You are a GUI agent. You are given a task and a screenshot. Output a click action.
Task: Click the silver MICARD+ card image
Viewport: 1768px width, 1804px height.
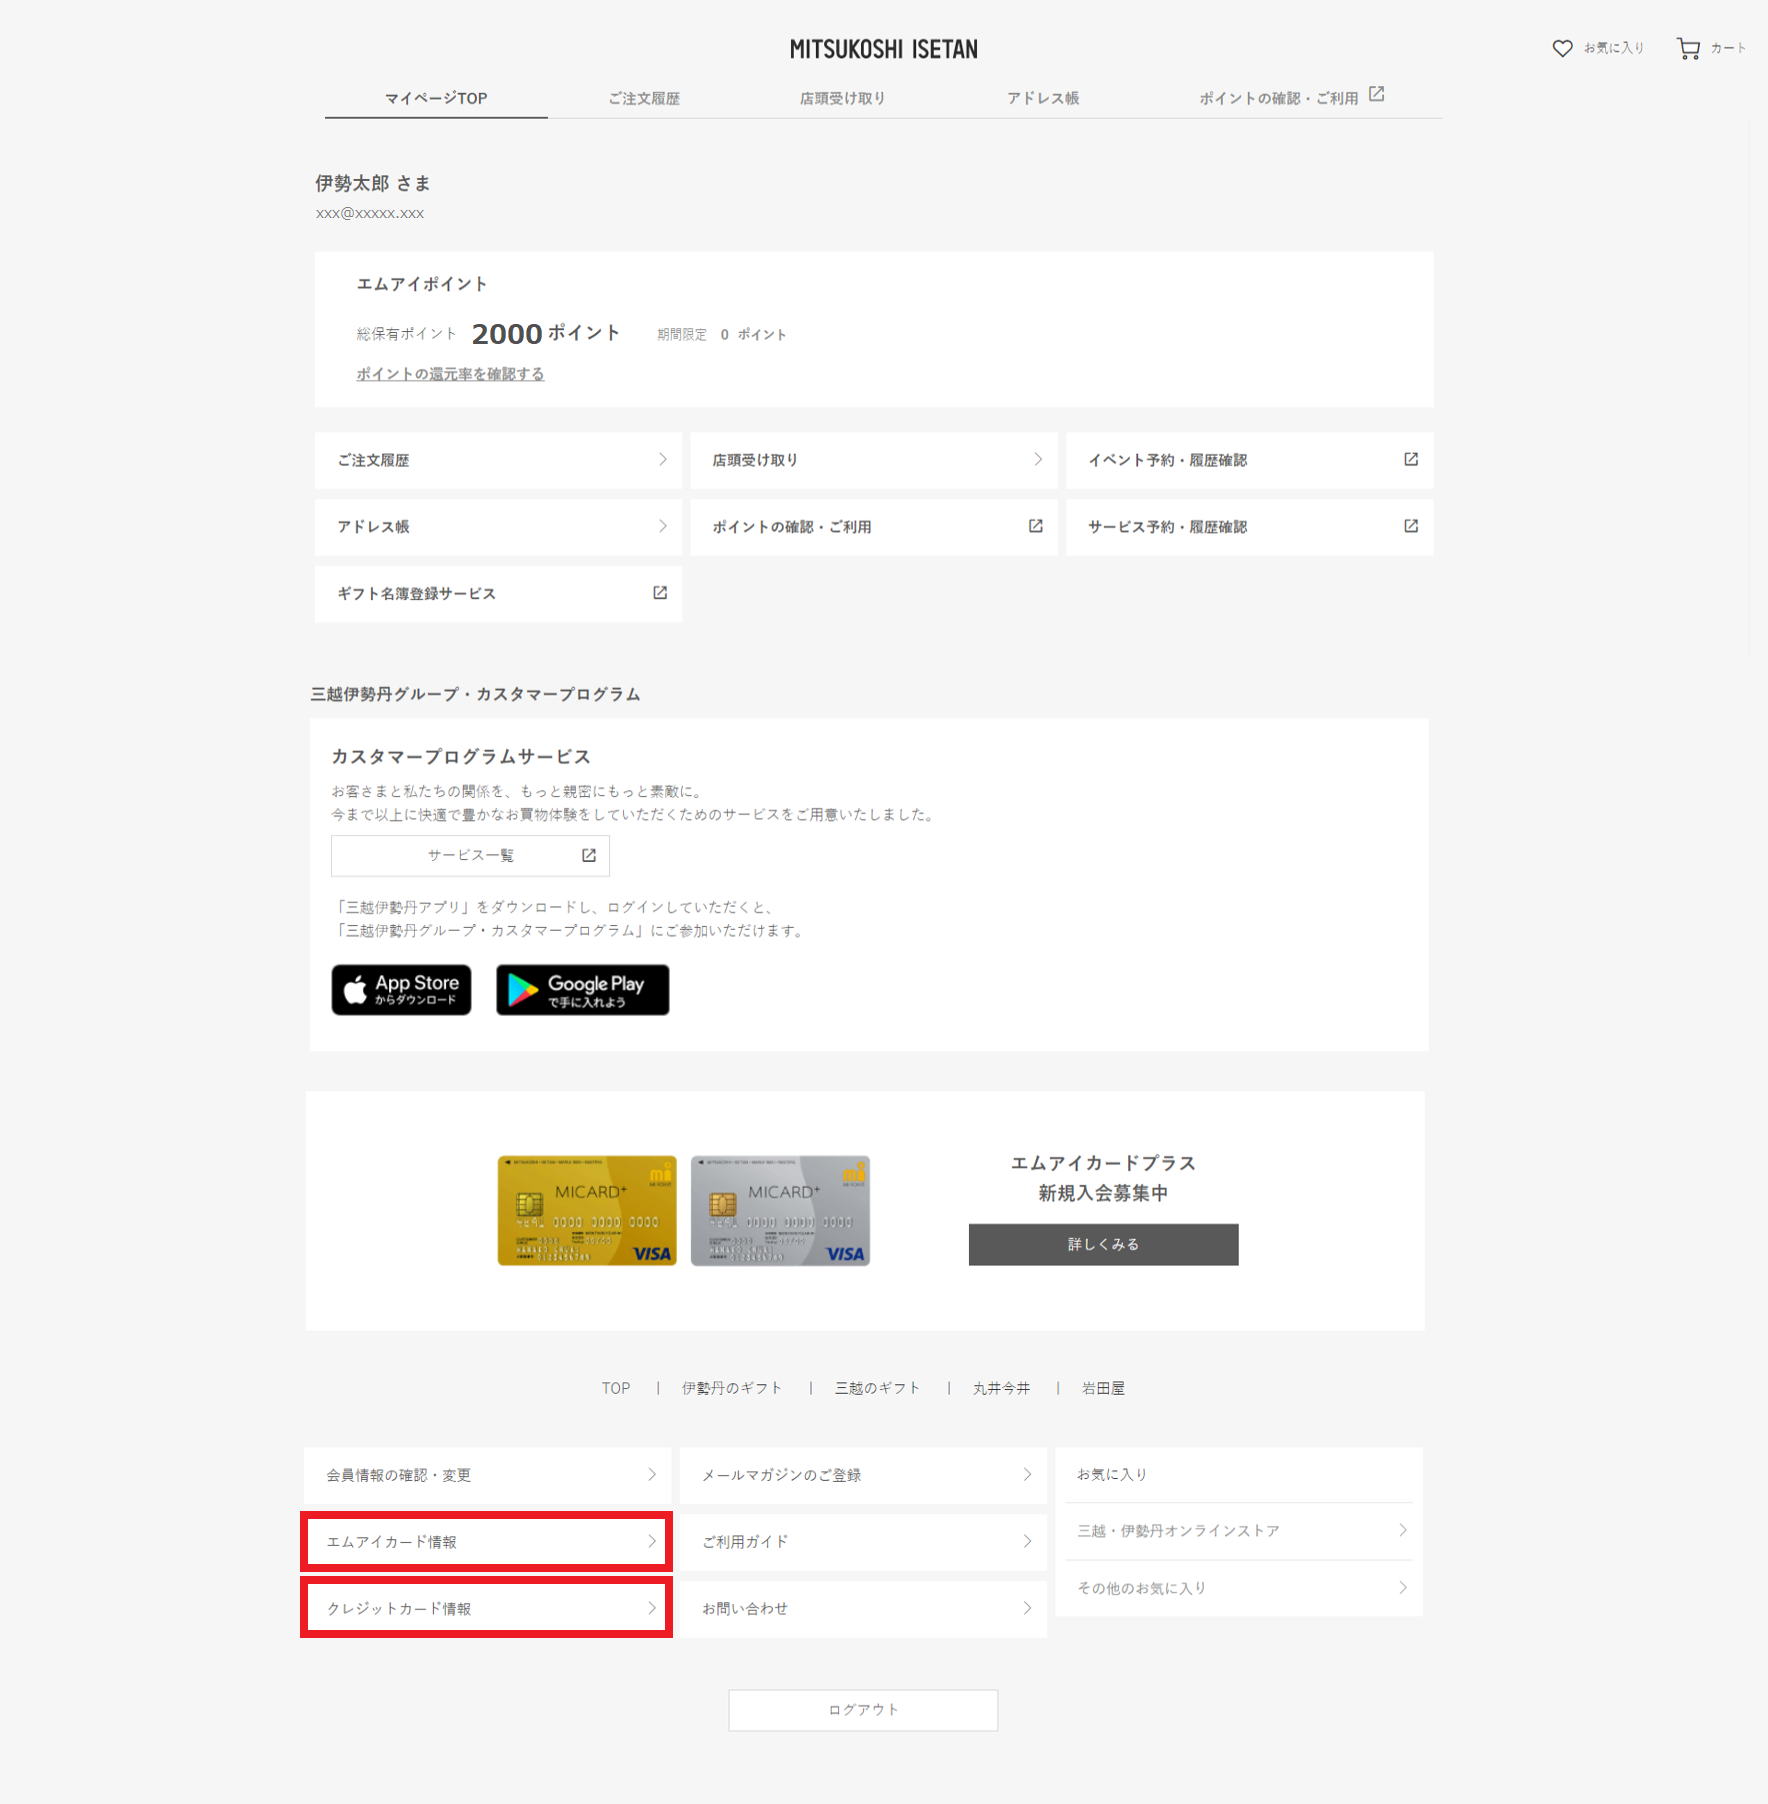pyautogui.click(x=780, y=1210)
